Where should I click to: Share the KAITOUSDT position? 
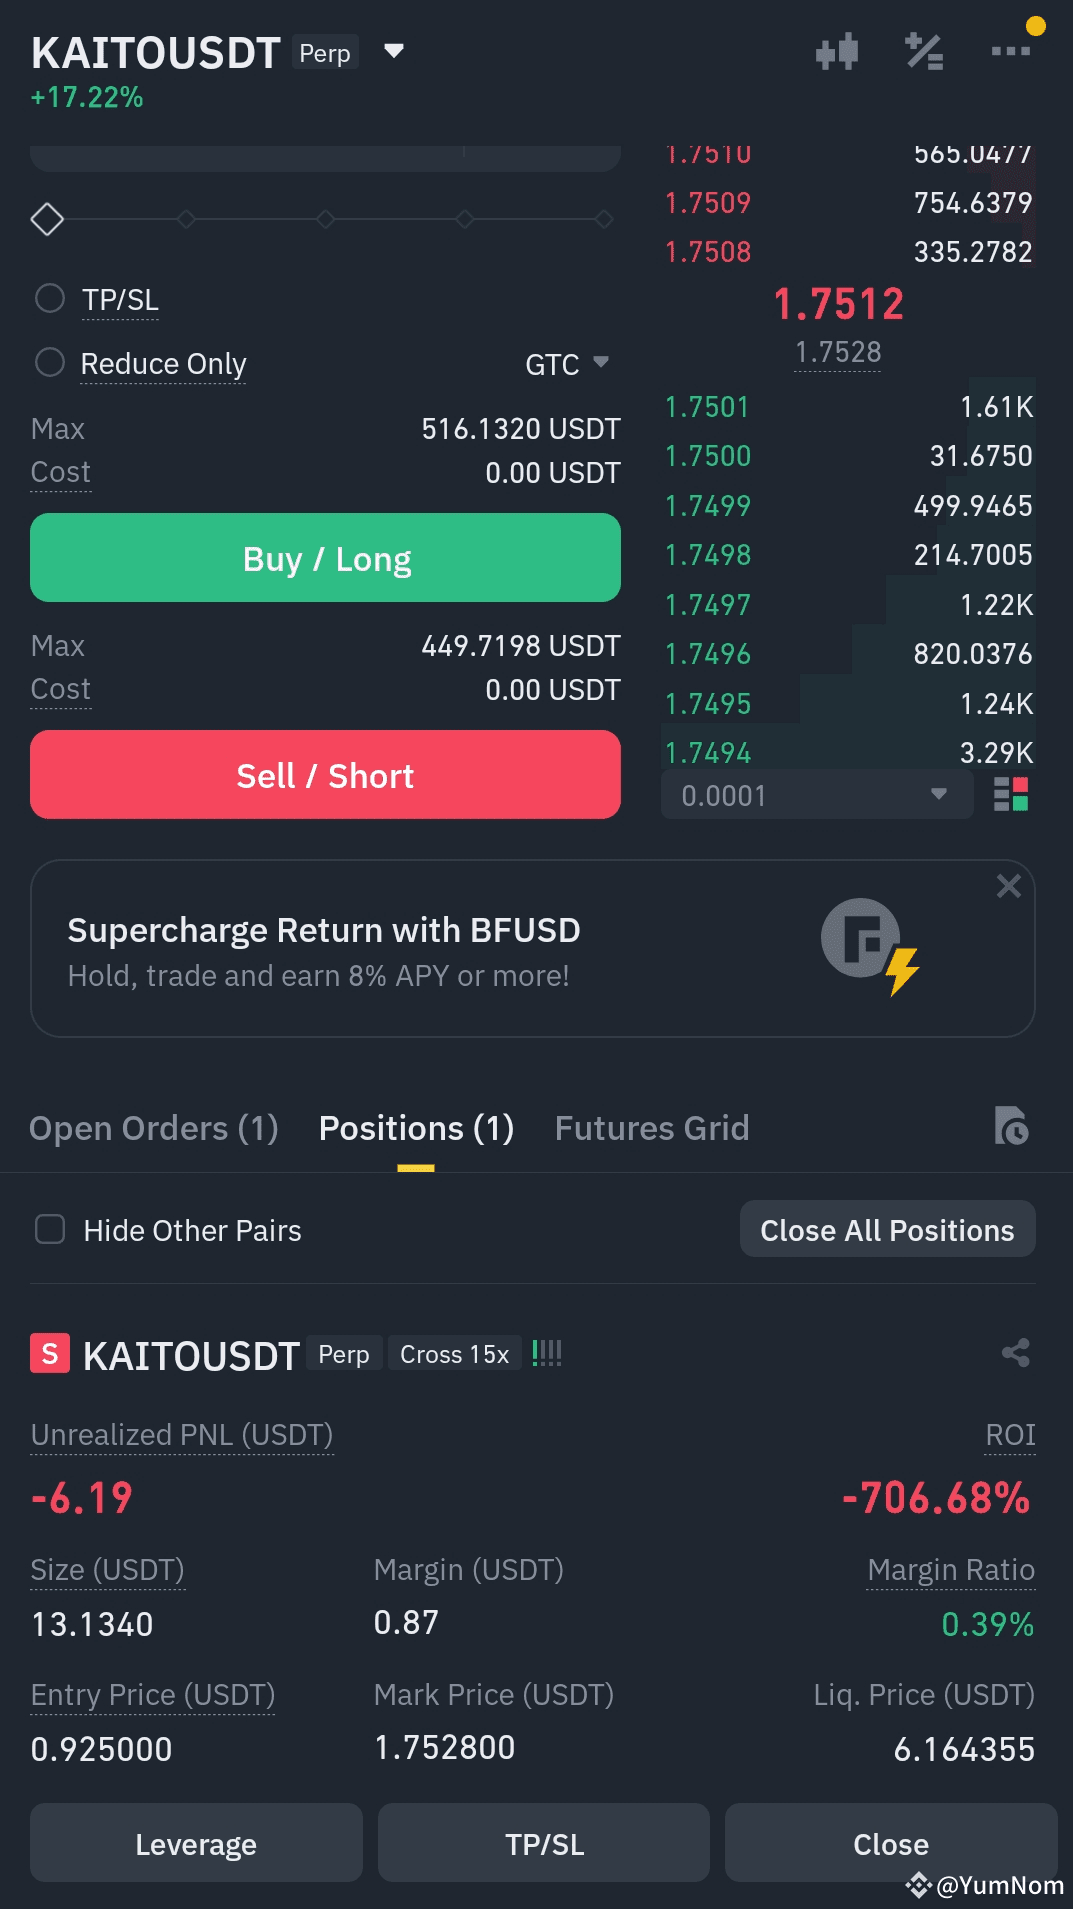(1016, 1353)
